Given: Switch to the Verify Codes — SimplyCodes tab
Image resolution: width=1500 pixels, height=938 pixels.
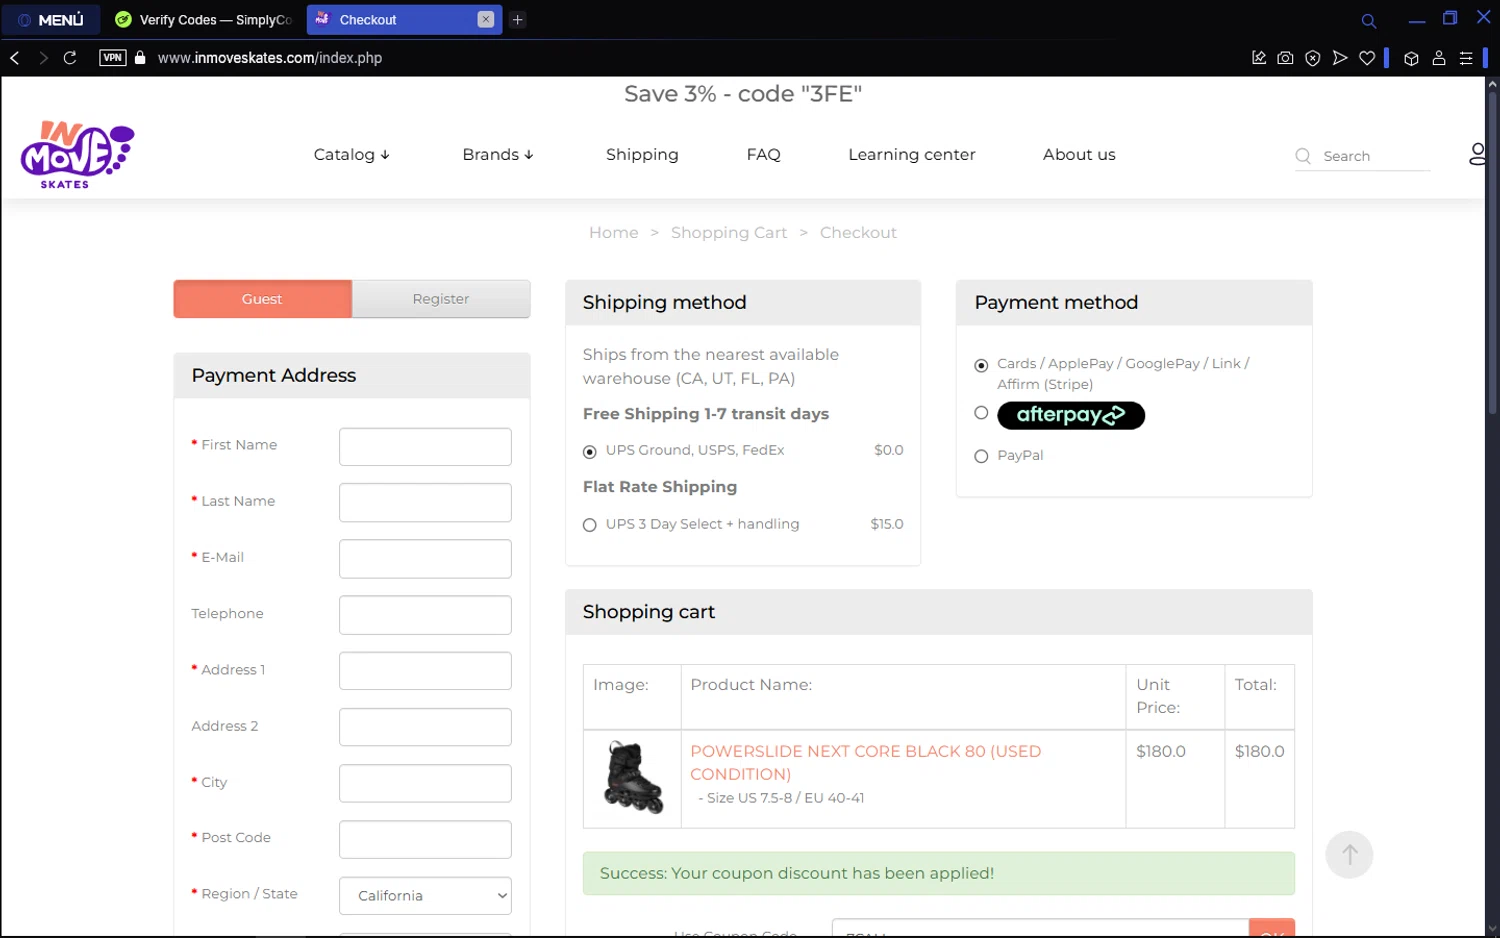Looking at the screenshot, I should pos(204,19).
